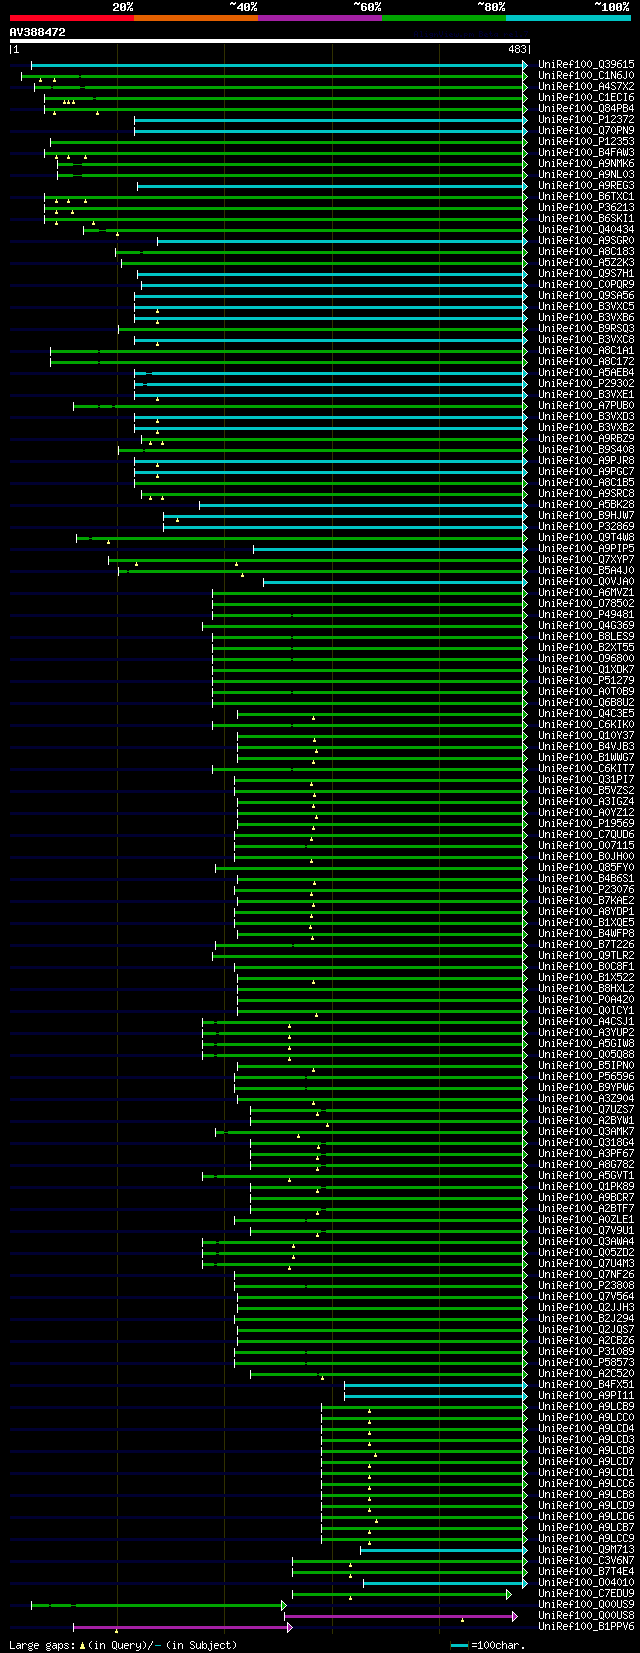Open hit UniRef100_A4S7X2

pyautogui.click(x=586, y=87)
